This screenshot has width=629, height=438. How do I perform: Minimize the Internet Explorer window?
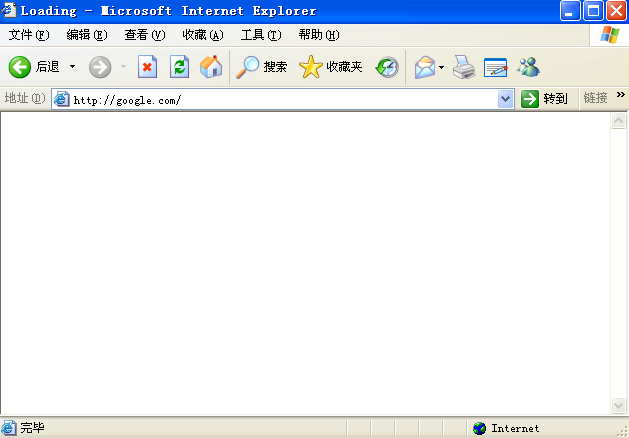pos(570,11)
